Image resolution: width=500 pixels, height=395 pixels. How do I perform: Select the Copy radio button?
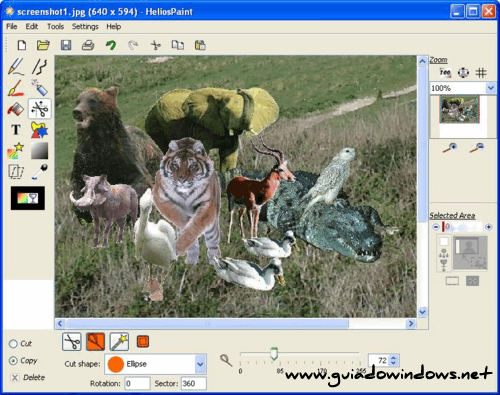click(x=13, y=361)
